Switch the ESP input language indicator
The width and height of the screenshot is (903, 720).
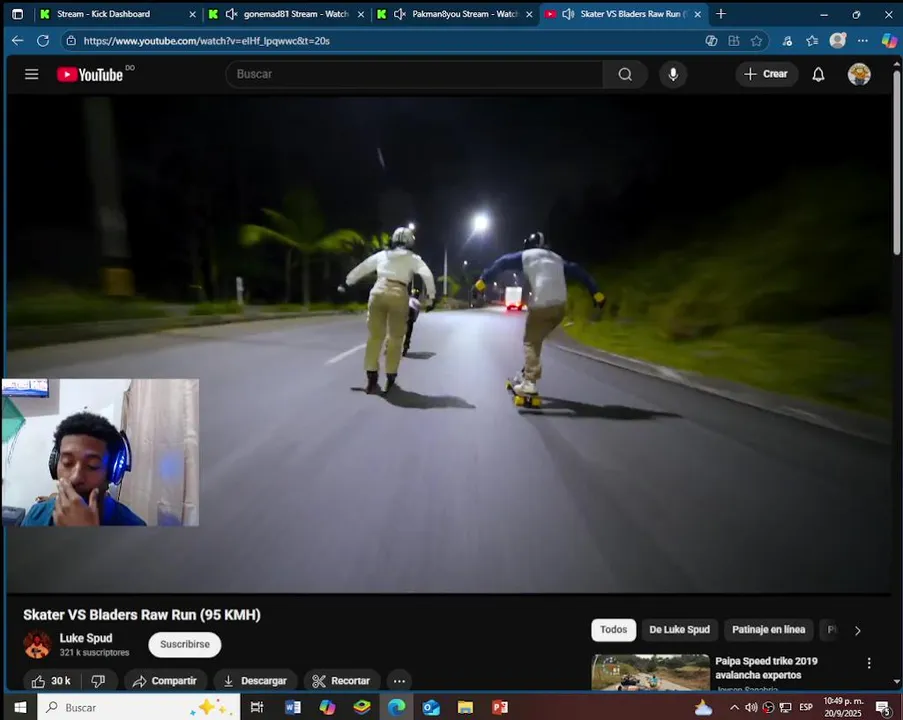(806, 707)
